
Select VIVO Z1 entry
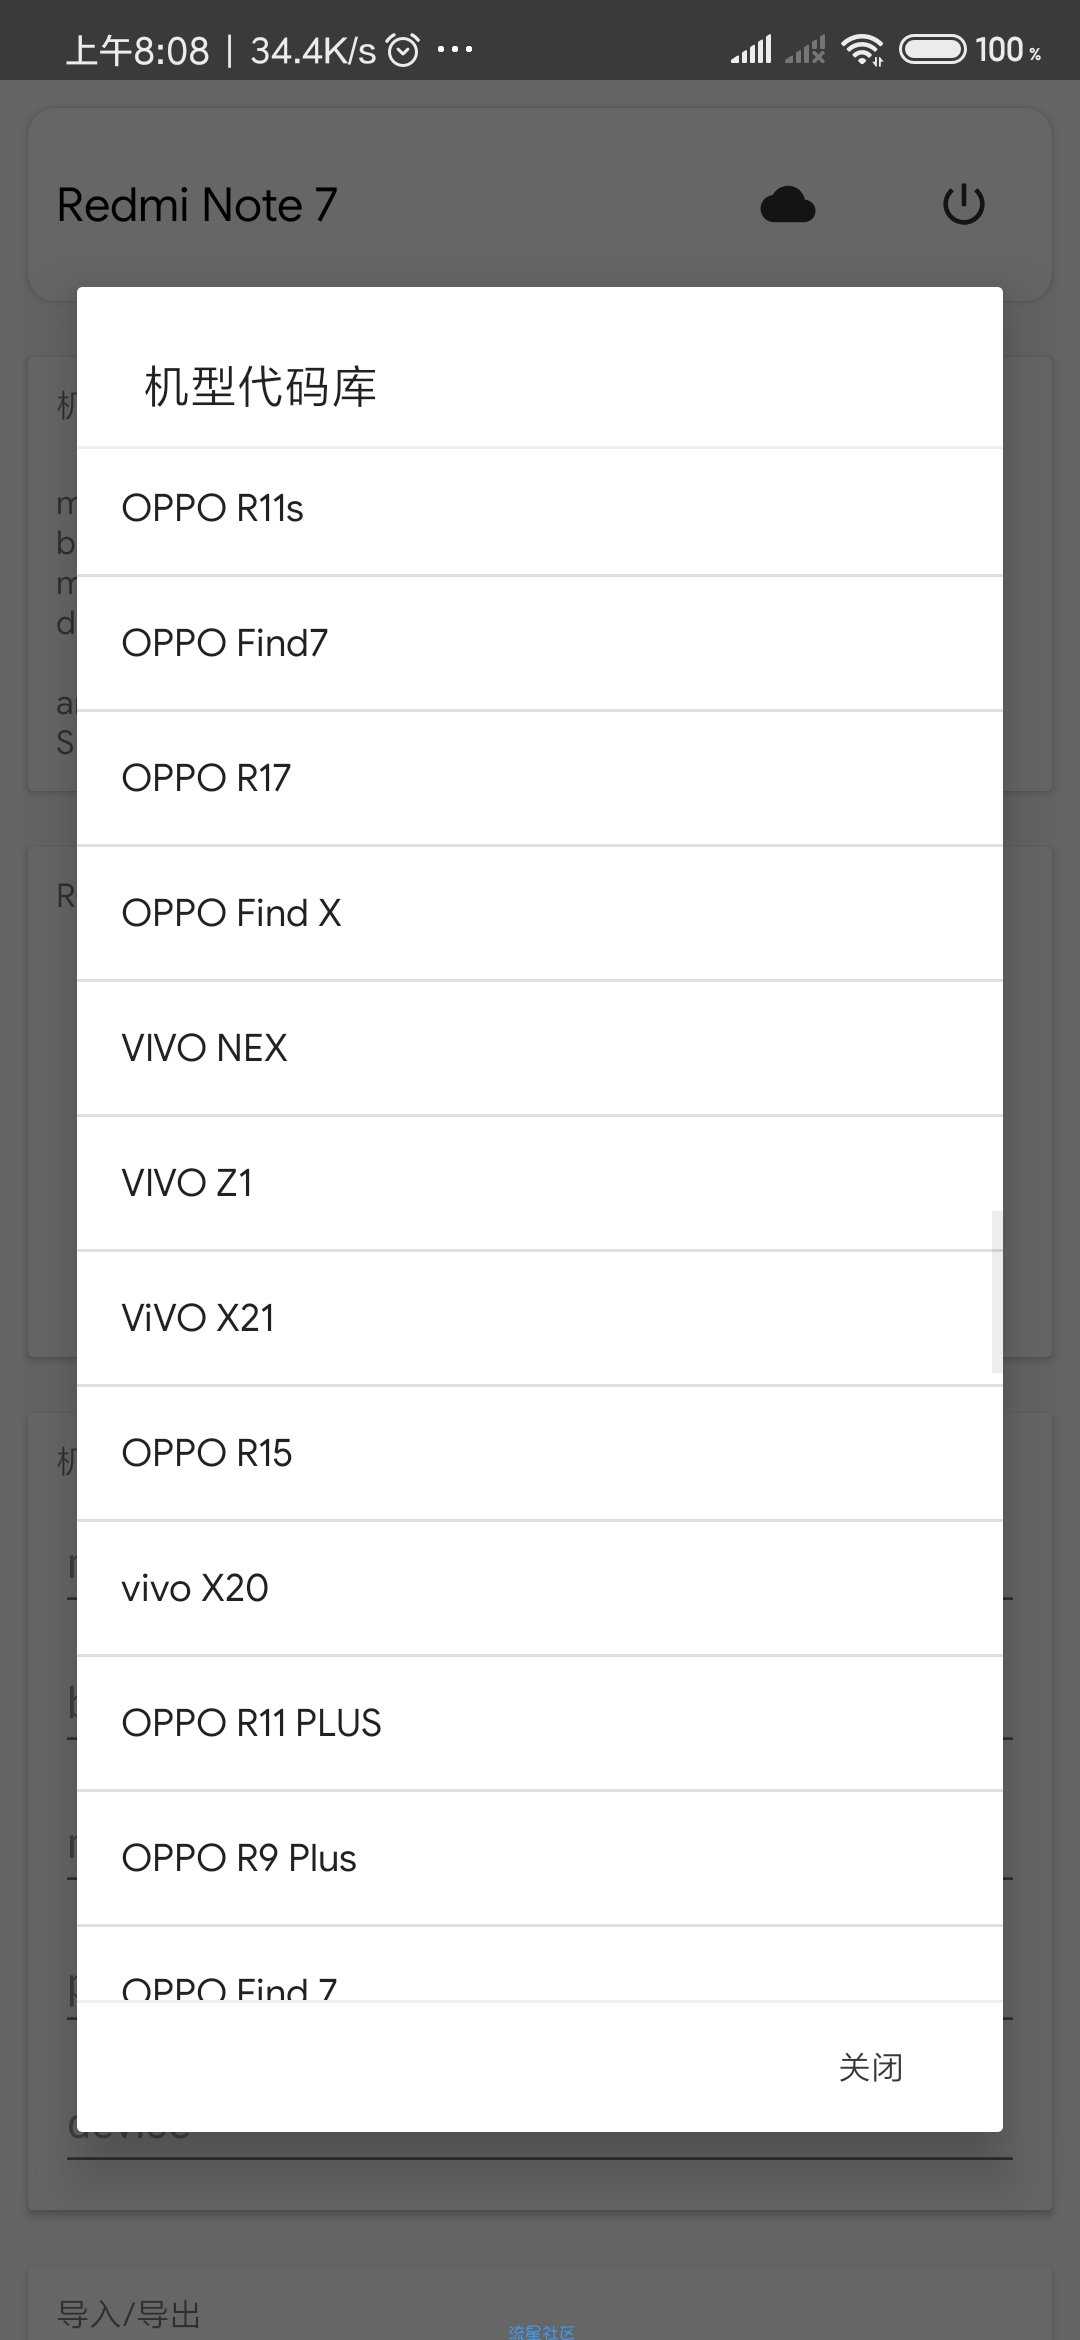click(x=540, y=1183)
